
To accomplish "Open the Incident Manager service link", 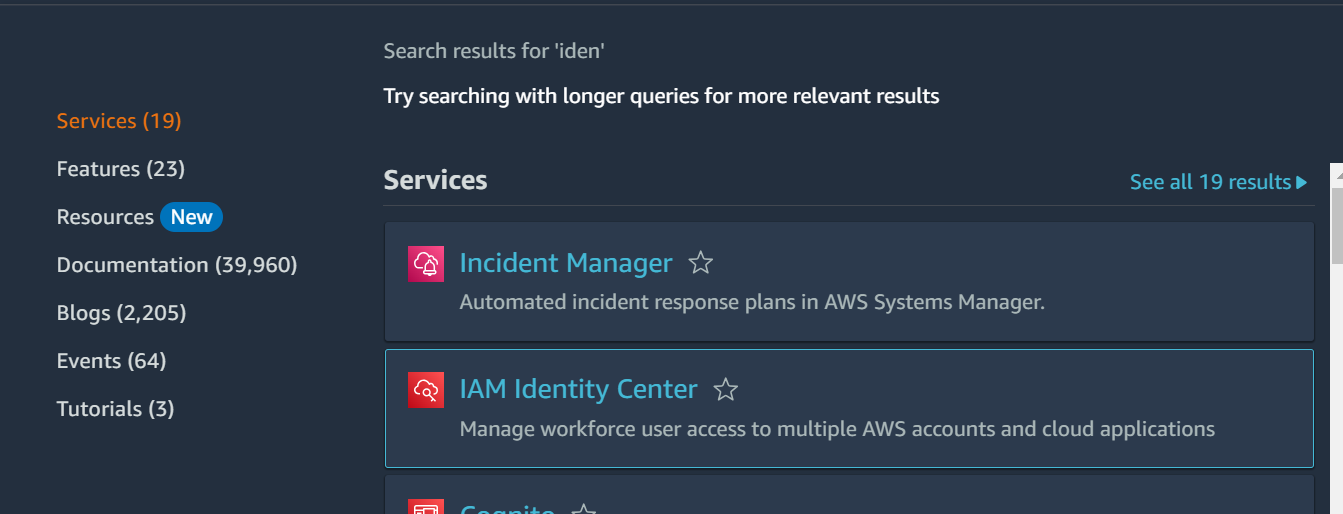I will (x=566, y=263).
